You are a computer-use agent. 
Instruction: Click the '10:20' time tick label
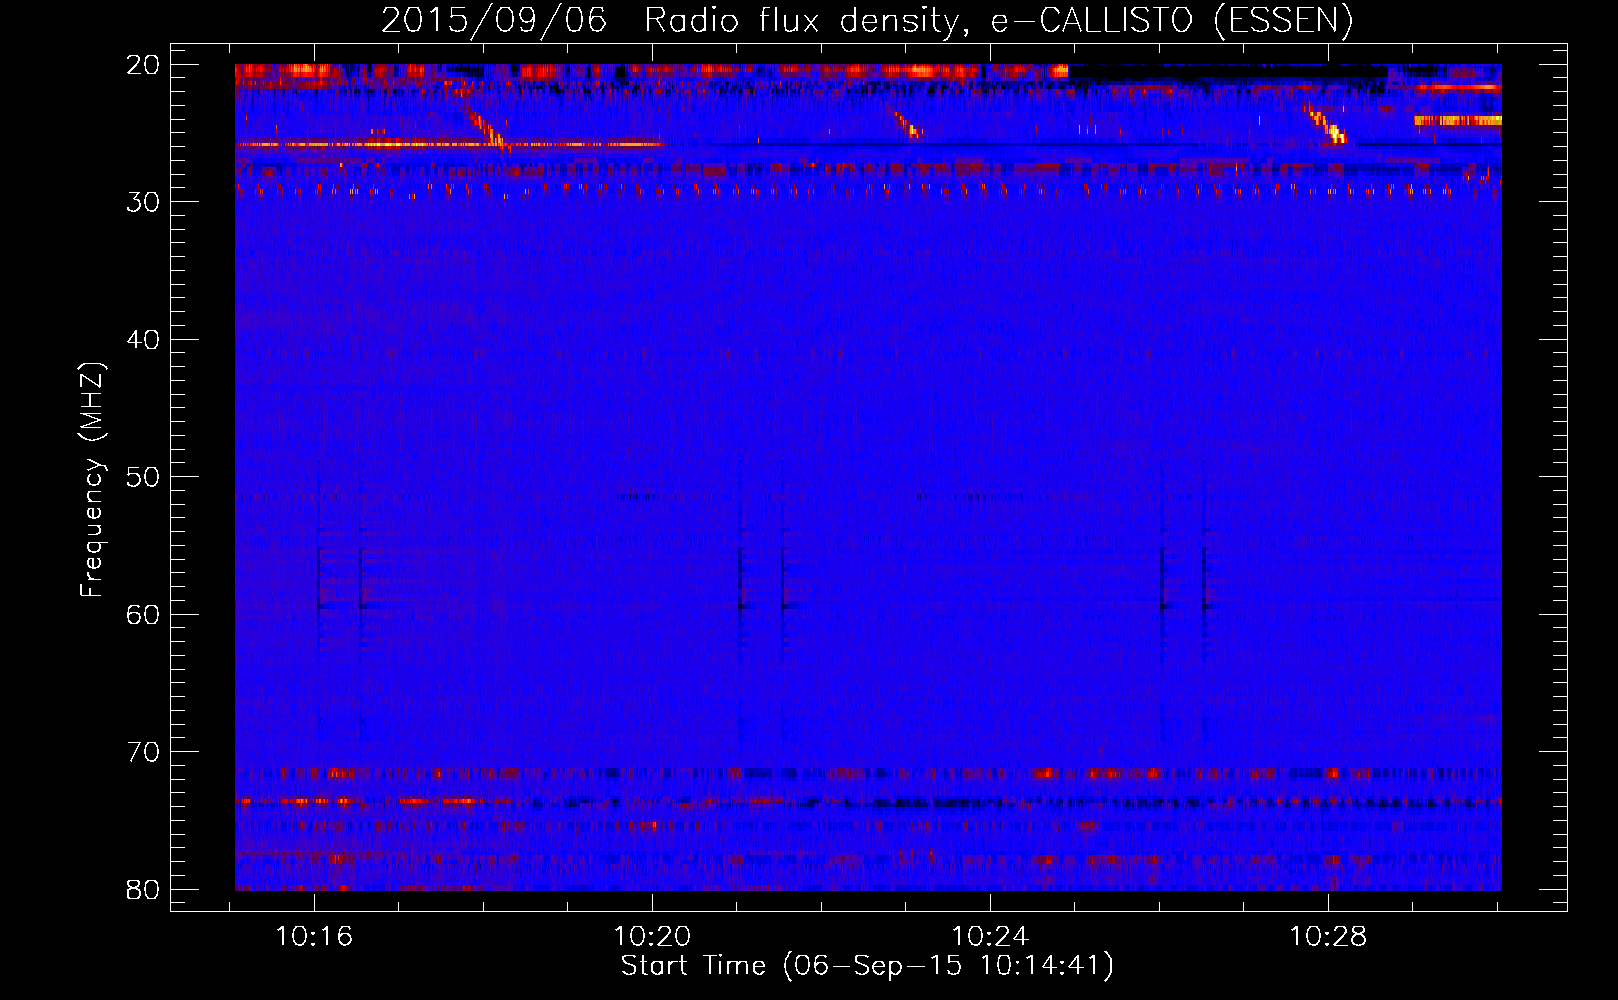tap(652, 937)
